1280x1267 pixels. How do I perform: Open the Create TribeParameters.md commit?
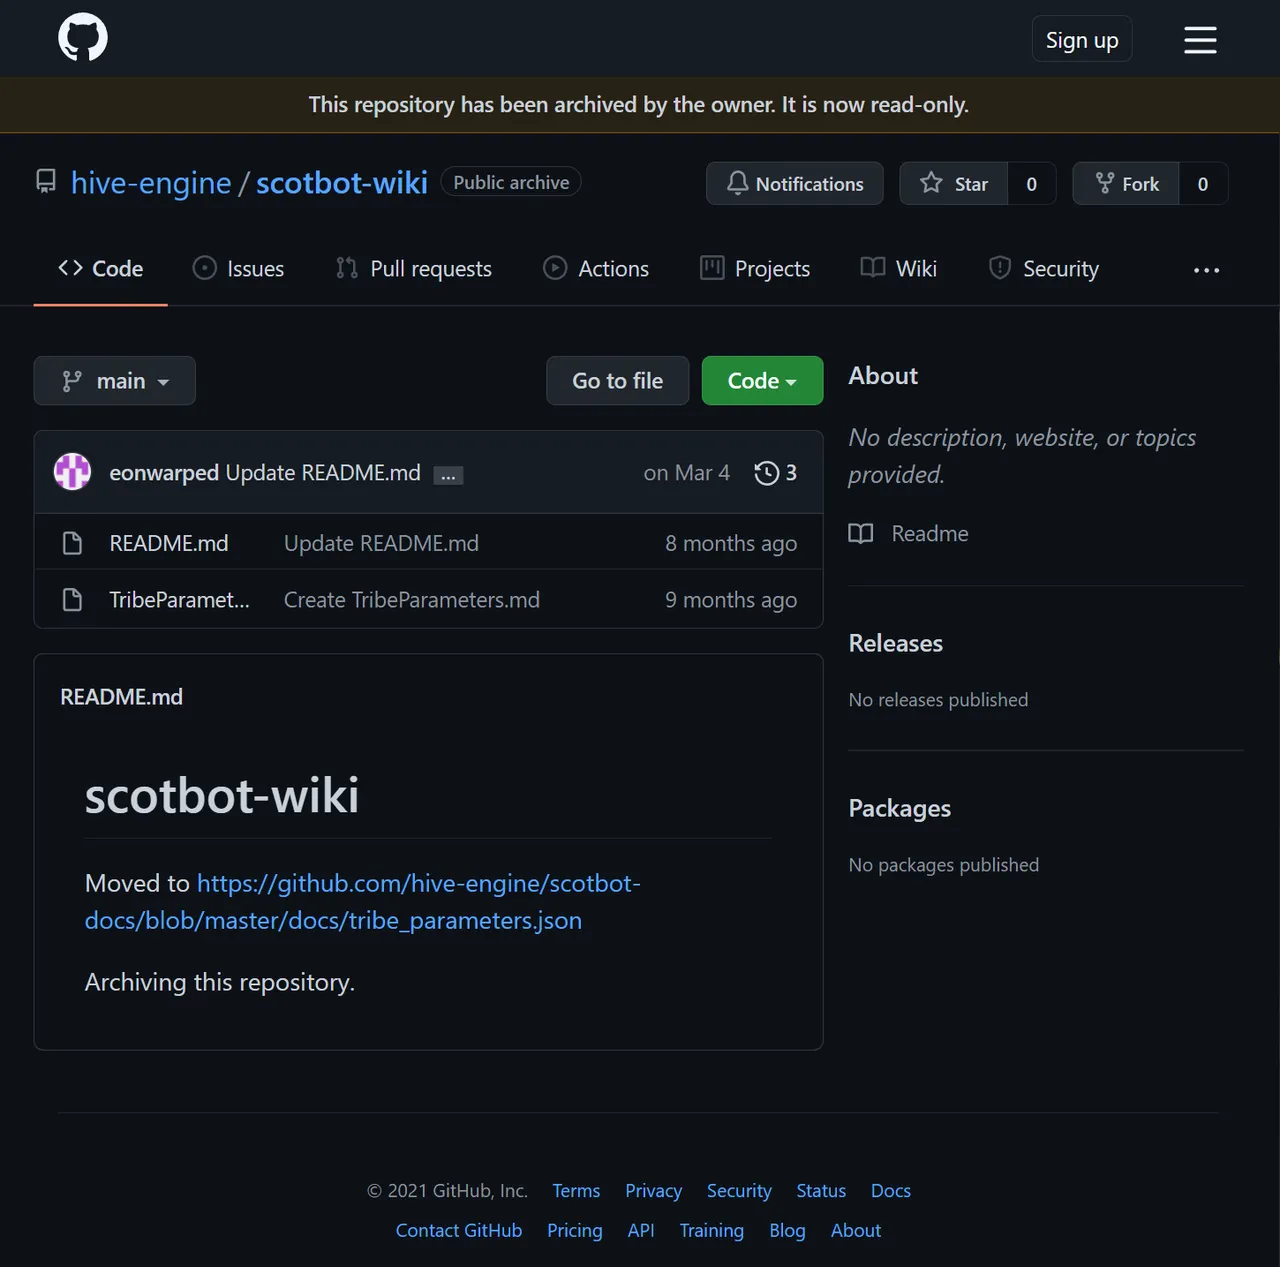pos(412,600)
